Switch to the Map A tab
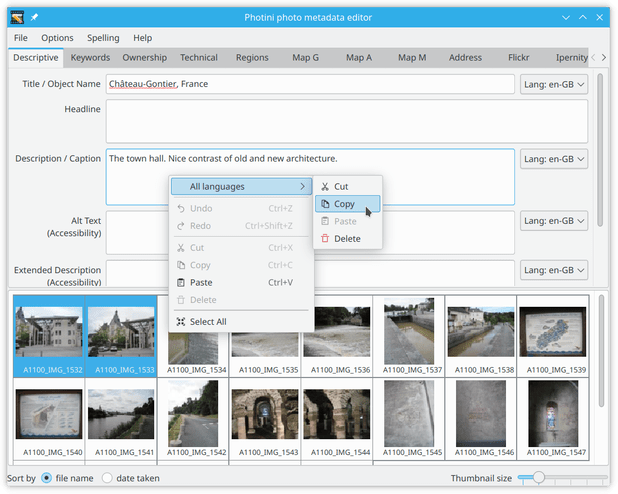This screenshot has height=494, width=618. point(359,58)
